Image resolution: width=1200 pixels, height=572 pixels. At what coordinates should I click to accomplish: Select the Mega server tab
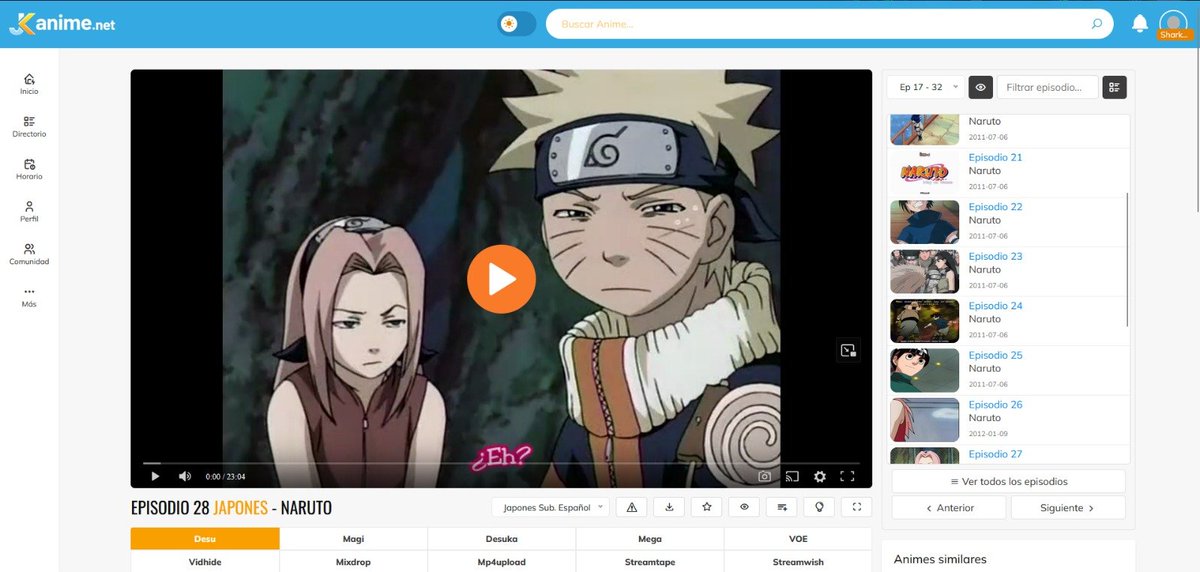649,539
